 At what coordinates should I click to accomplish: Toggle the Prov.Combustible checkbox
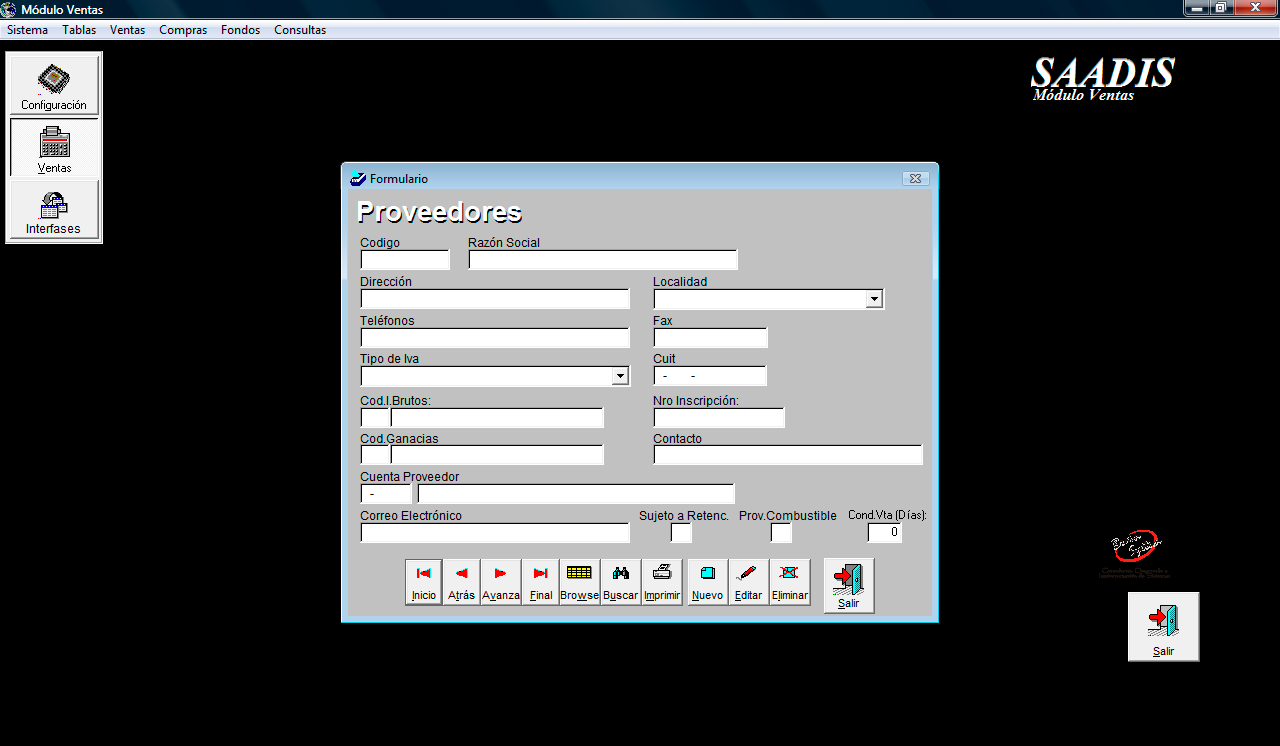click(x=781, y=533)
